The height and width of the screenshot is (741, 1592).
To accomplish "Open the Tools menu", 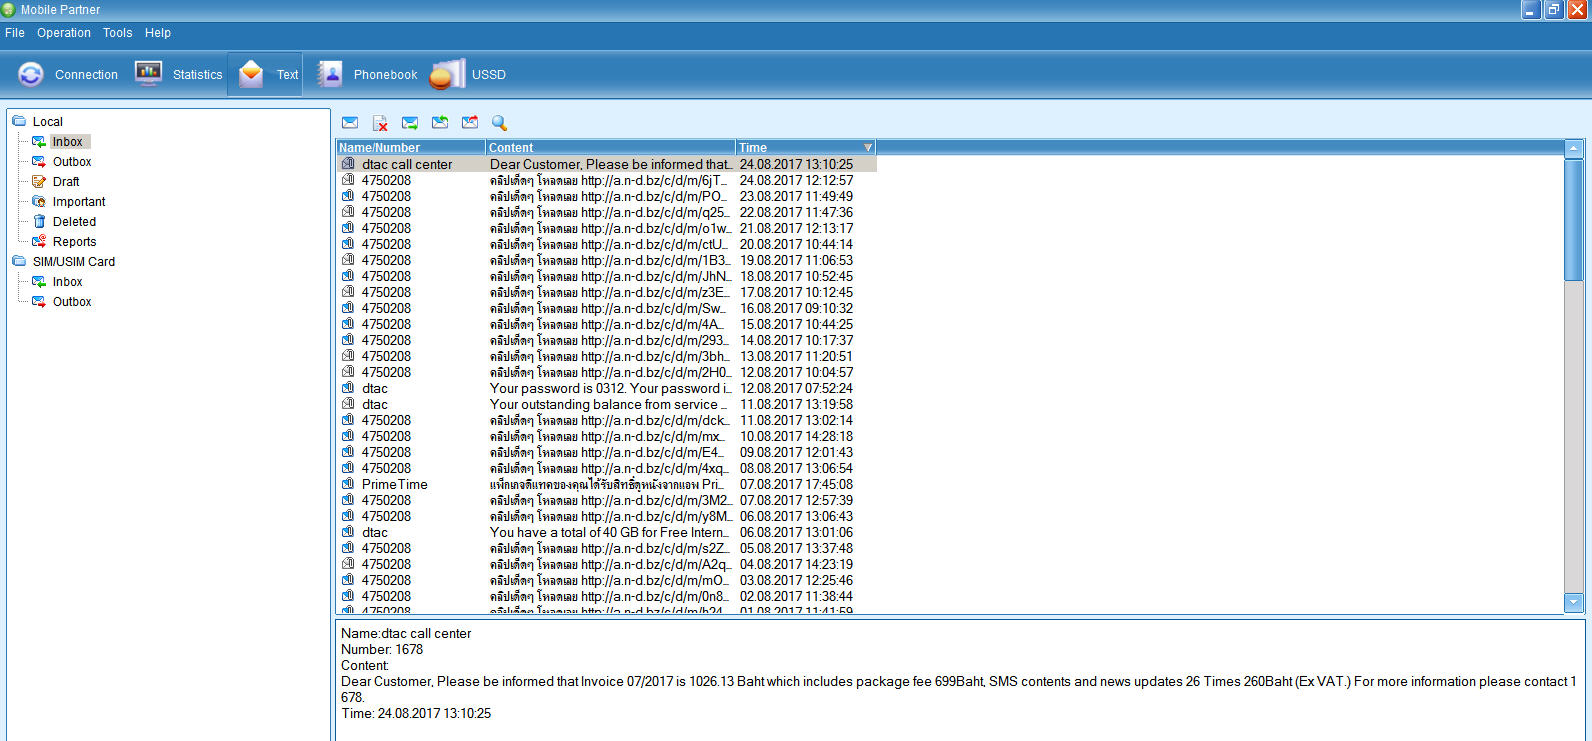I will [x=117, y=33].
